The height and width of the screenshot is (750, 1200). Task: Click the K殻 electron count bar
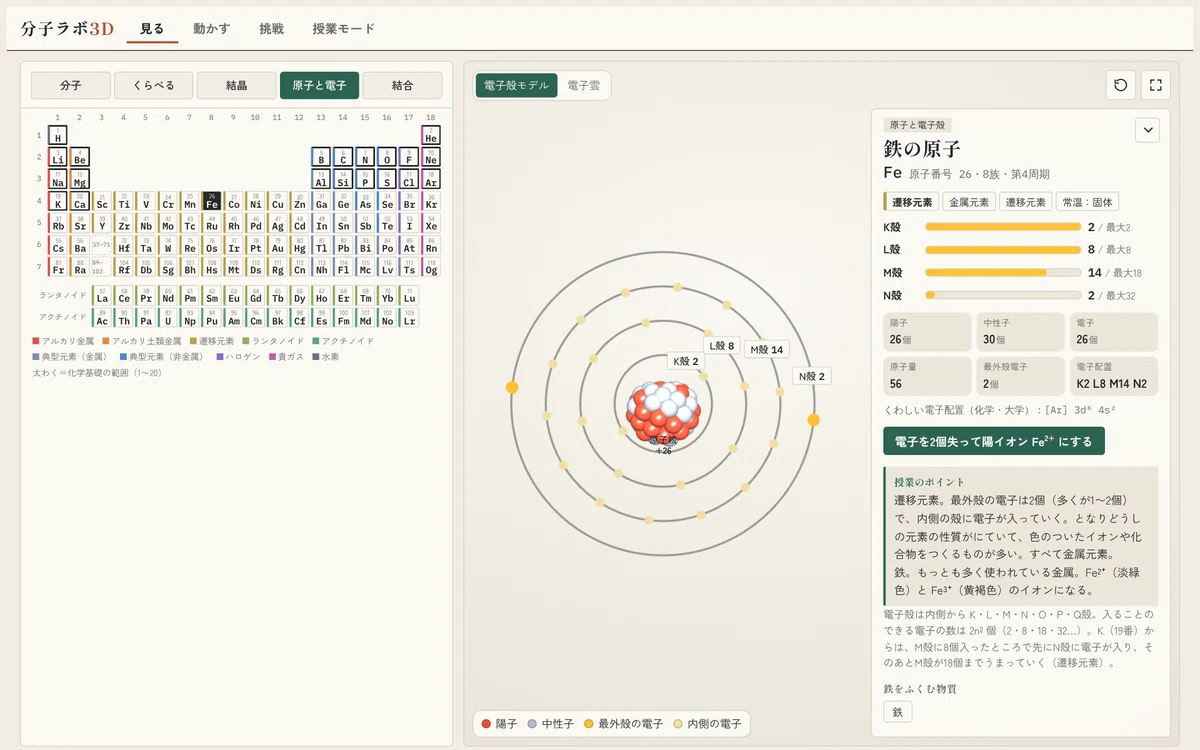click(x=1003, y=227)
